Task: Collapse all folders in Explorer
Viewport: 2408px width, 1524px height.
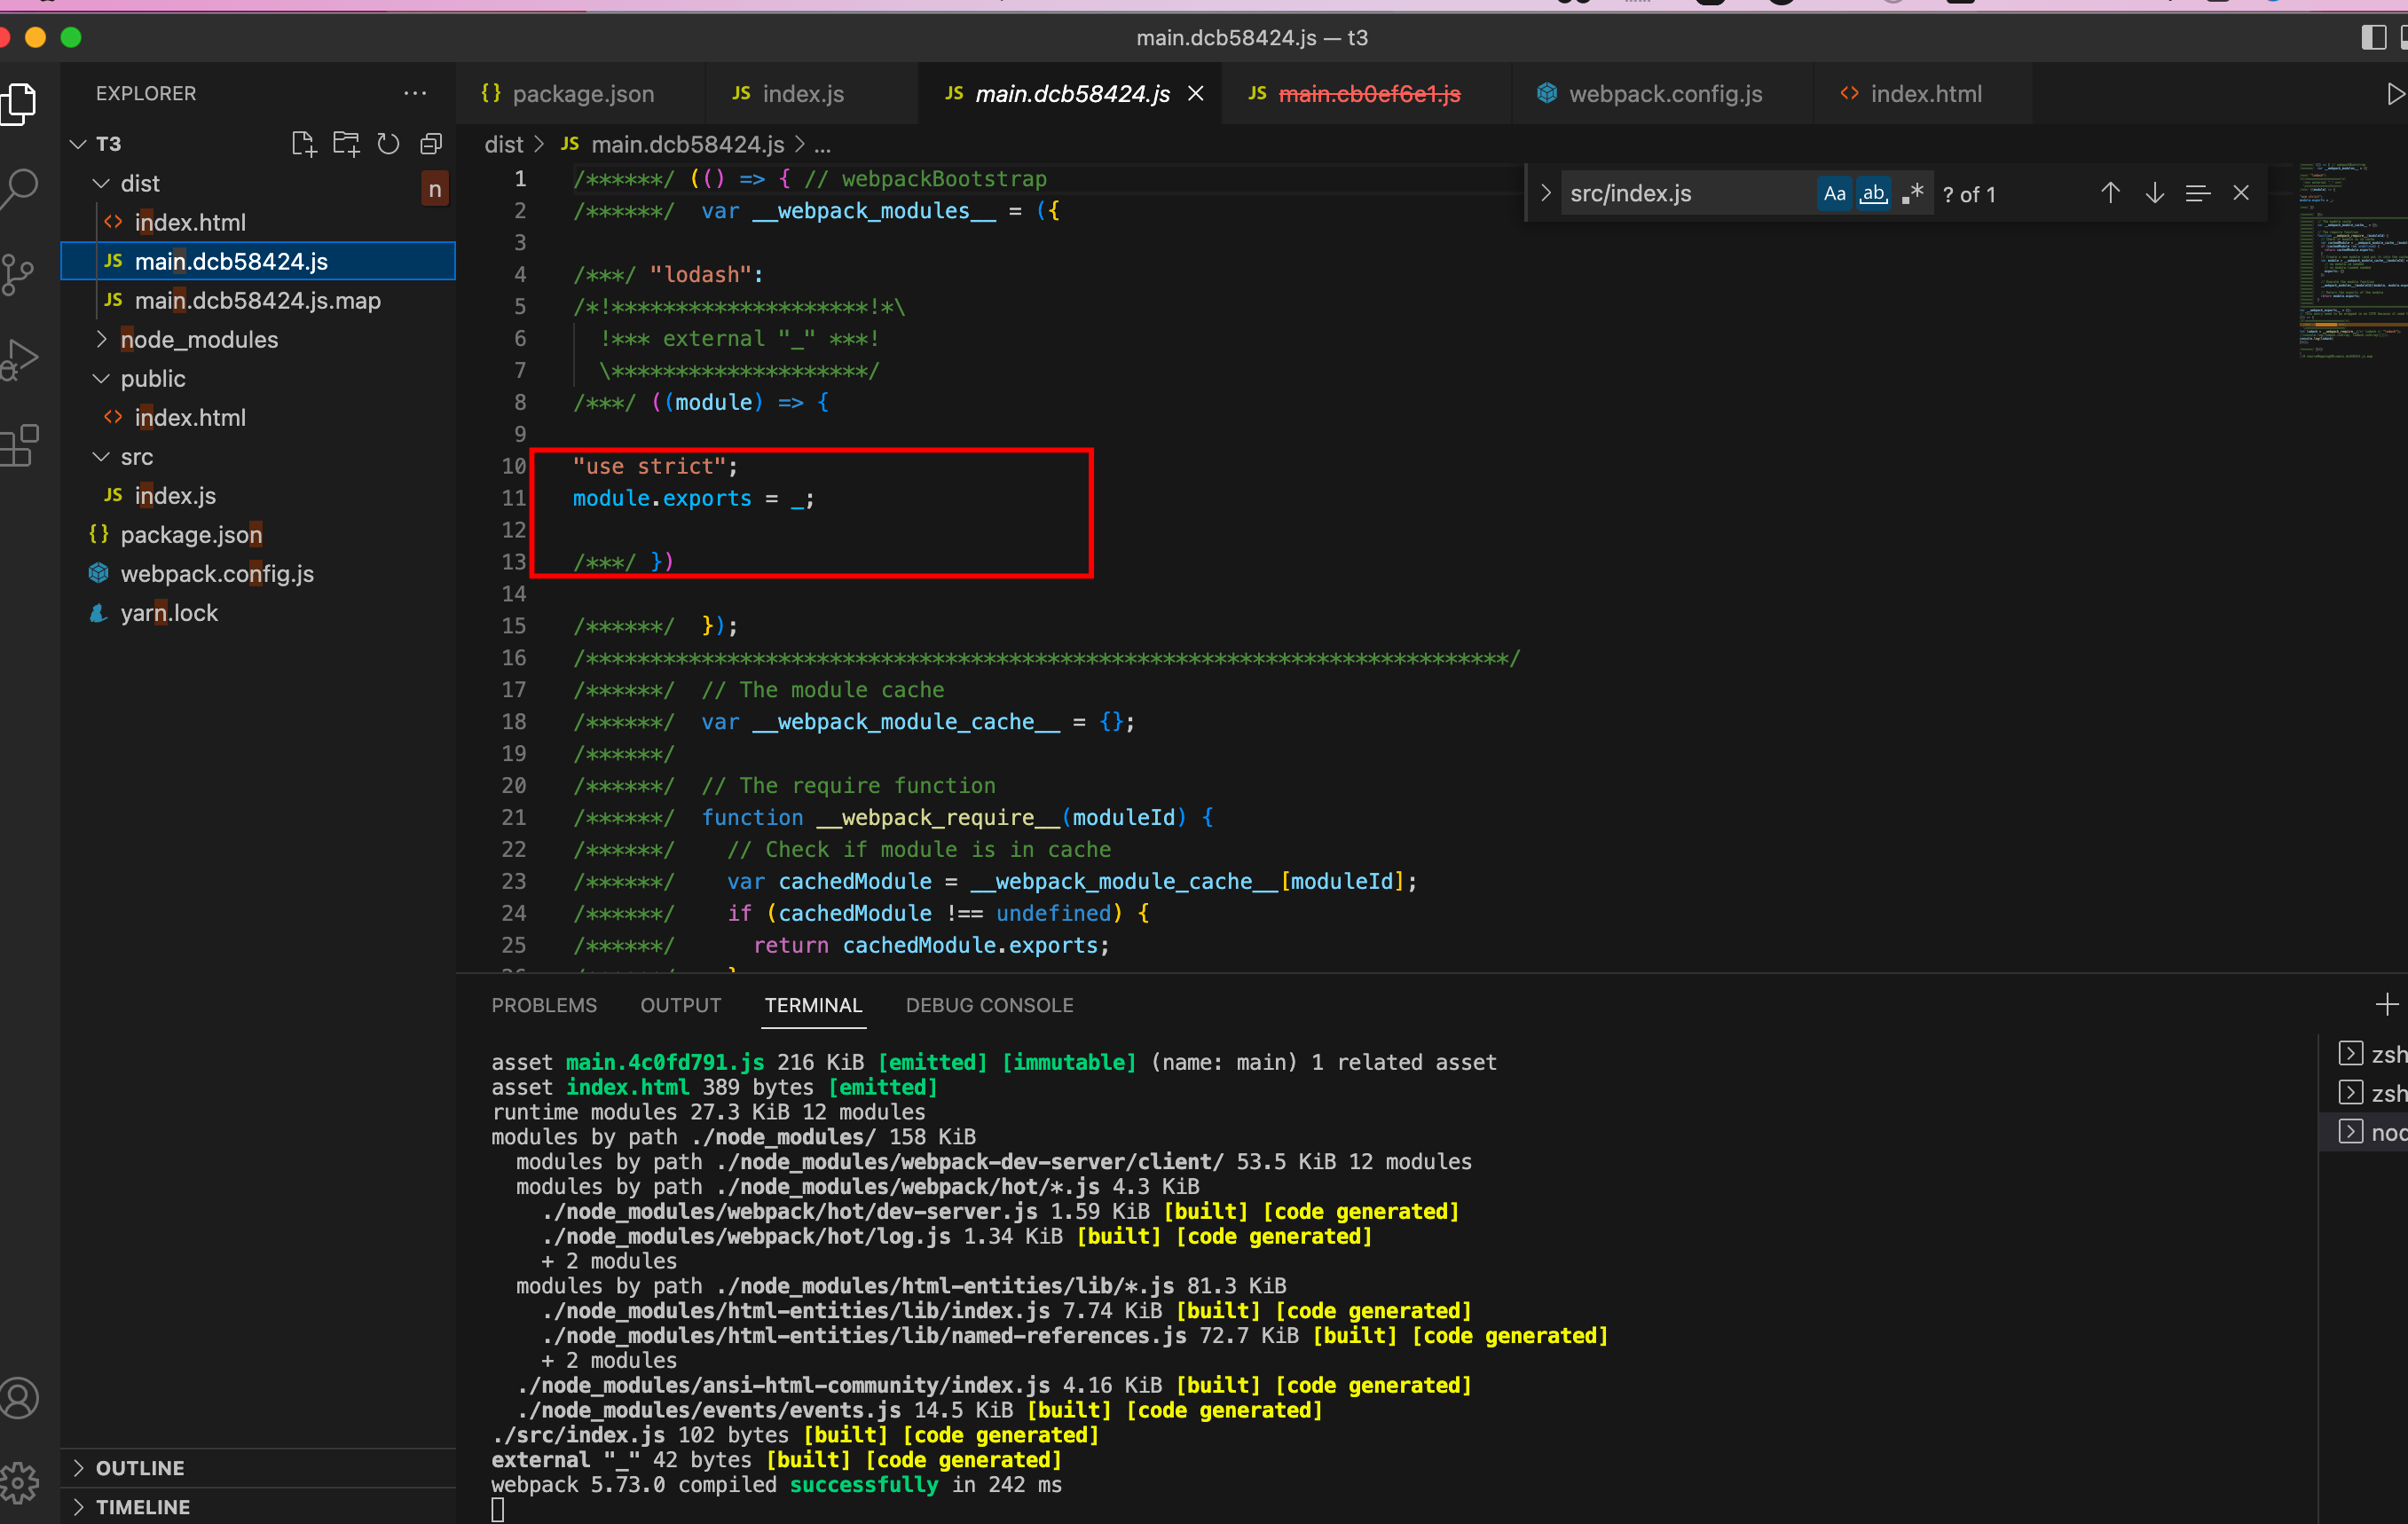Action: (x=431, y=144)
